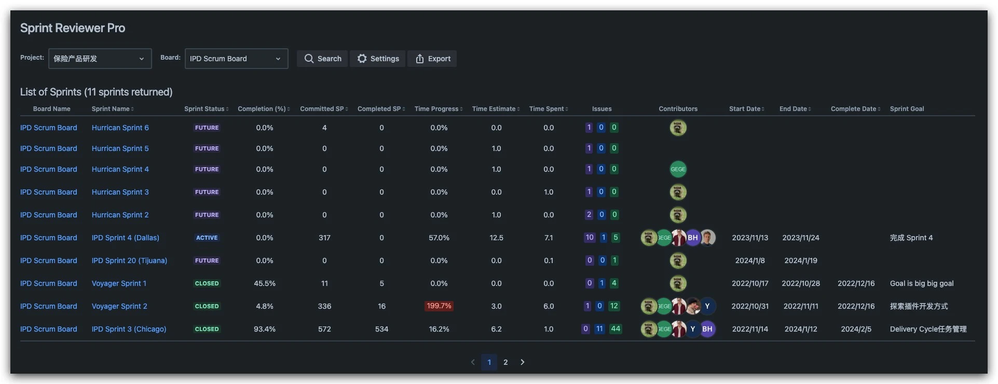Viewport: 998px width, 384px height.
Task: Sort by Time Estimate column header
Action: [x=495, y=109]
